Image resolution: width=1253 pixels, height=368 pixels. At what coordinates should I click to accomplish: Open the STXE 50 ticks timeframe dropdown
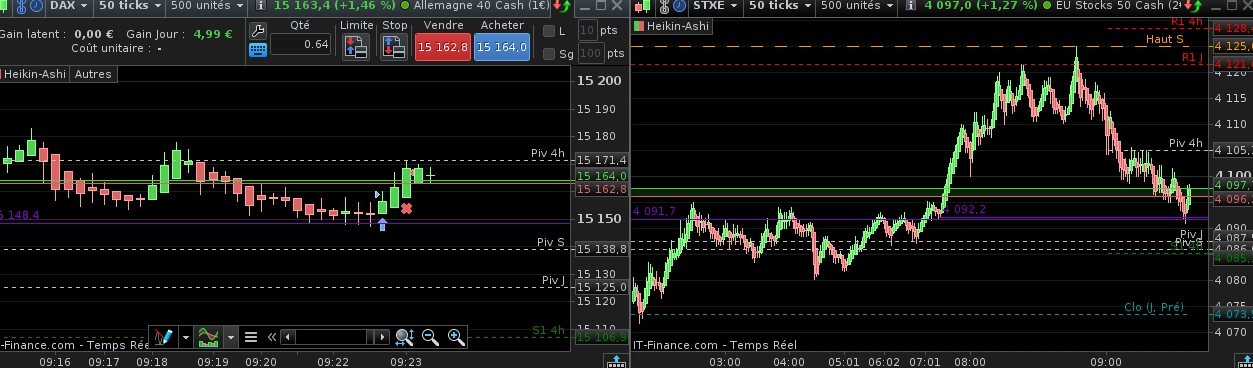click(778, 6)
